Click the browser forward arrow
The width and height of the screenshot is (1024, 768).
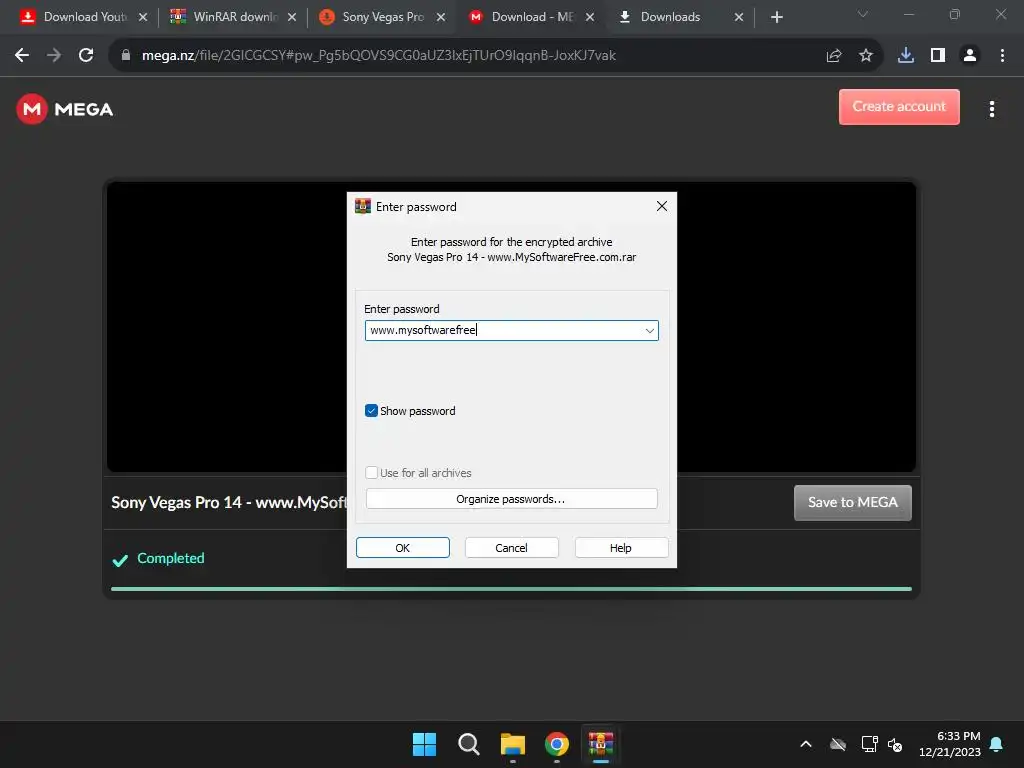[54, 56]
